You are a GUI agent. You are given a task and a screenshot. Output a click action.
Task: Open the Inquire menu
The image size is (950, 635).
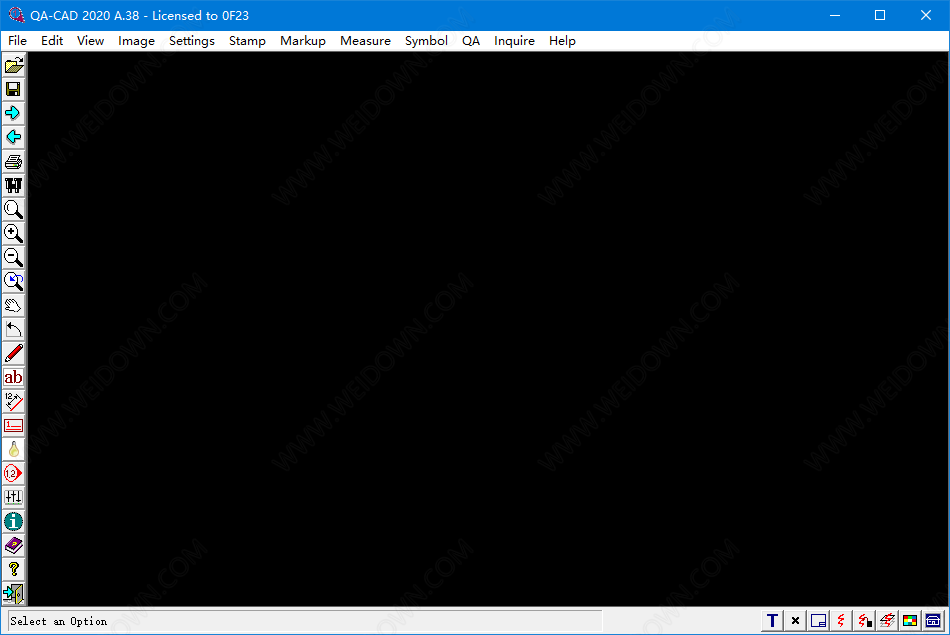pyautogui.click(x=514, y=41)
